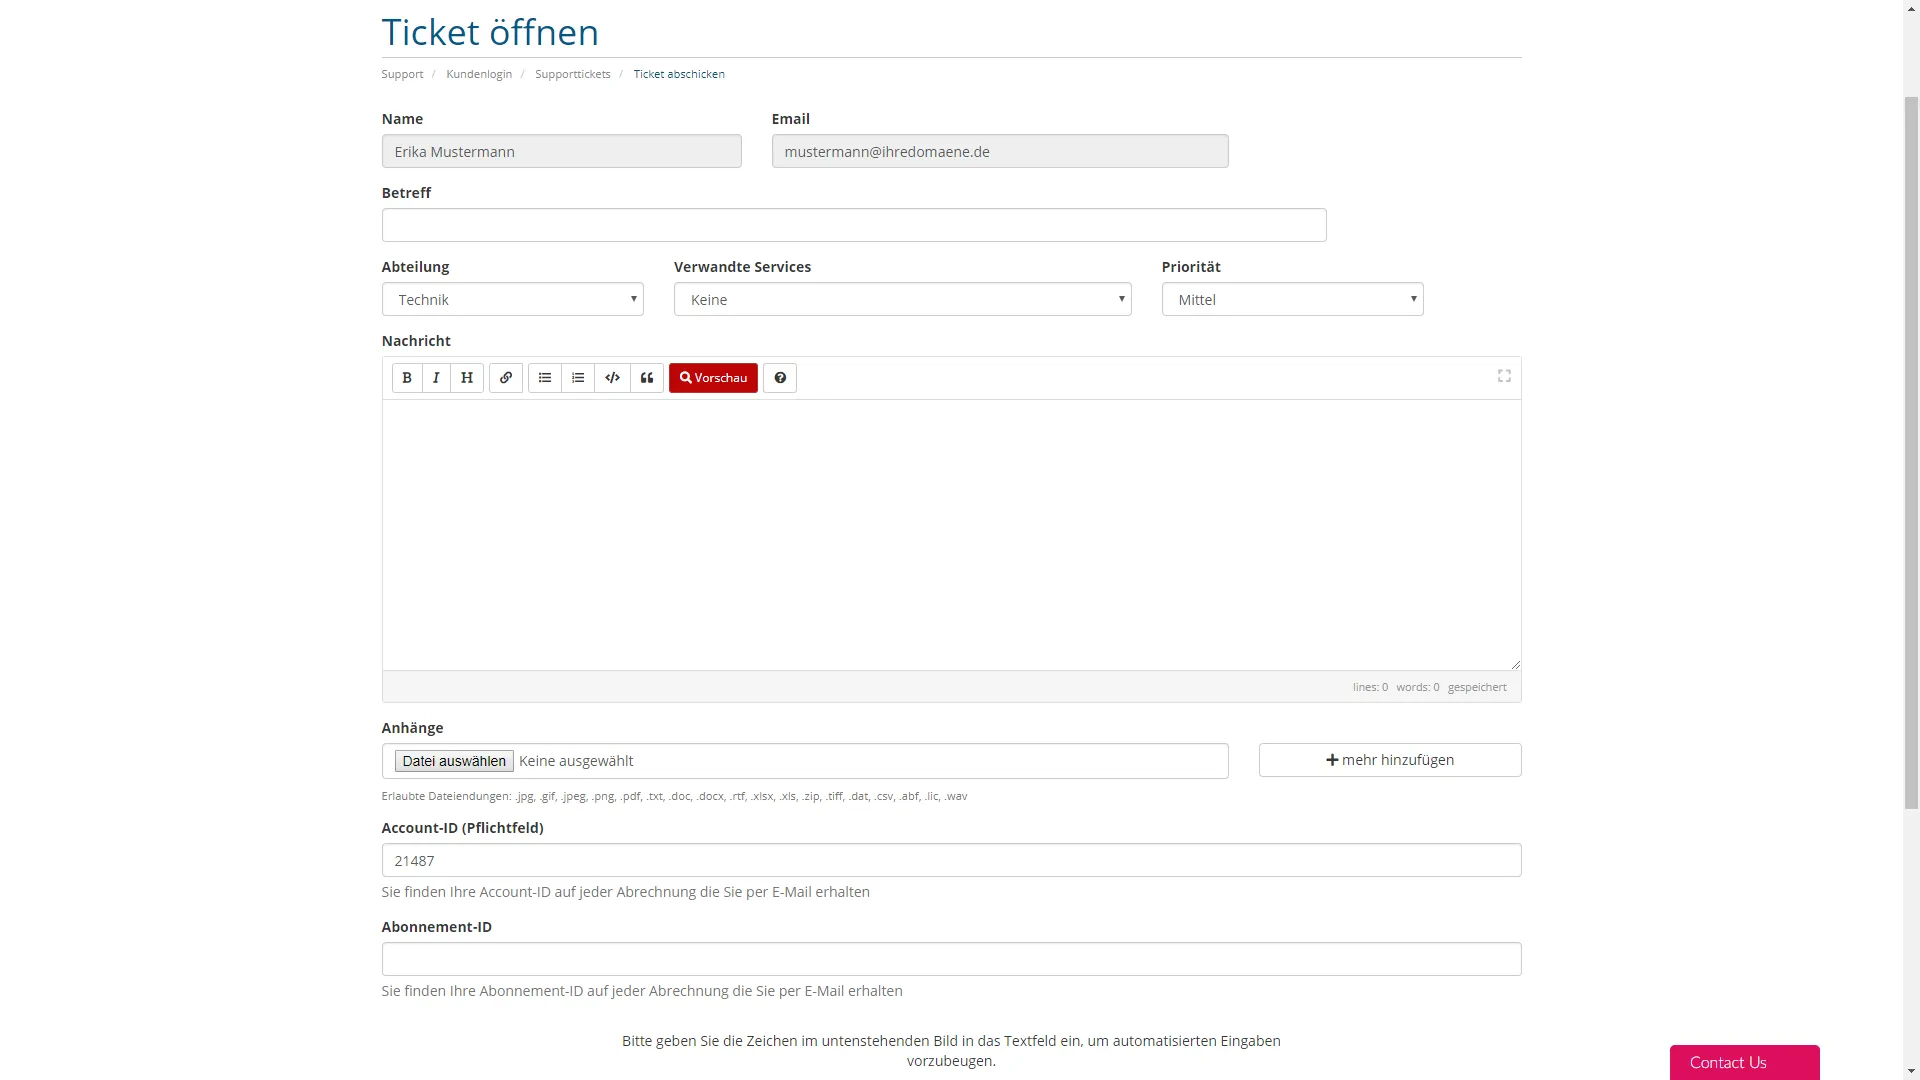Click the 'gespeichert' saved status text
Viewport: 1920px width, 1080px height.
point(1477,687)
